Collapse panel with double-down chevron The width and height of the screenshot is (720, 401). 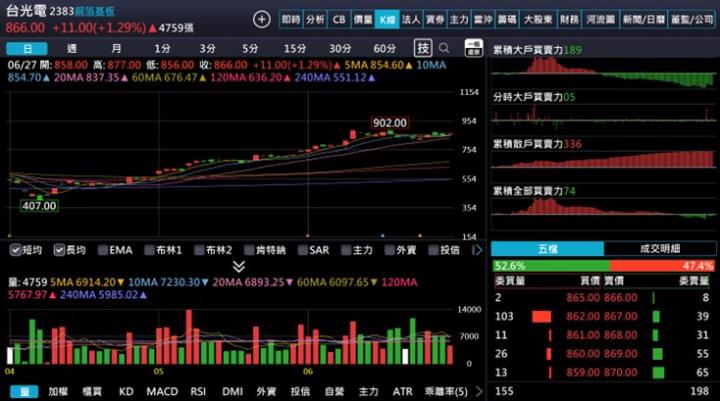click(x=239, y=266)
